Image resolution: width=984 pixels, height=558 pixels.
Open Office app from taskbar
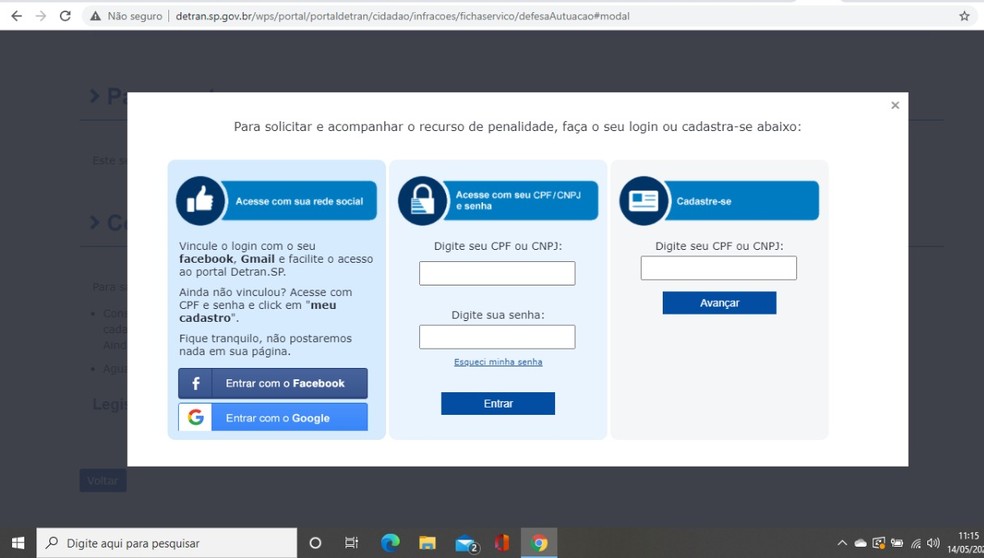[x=502, y=543]
